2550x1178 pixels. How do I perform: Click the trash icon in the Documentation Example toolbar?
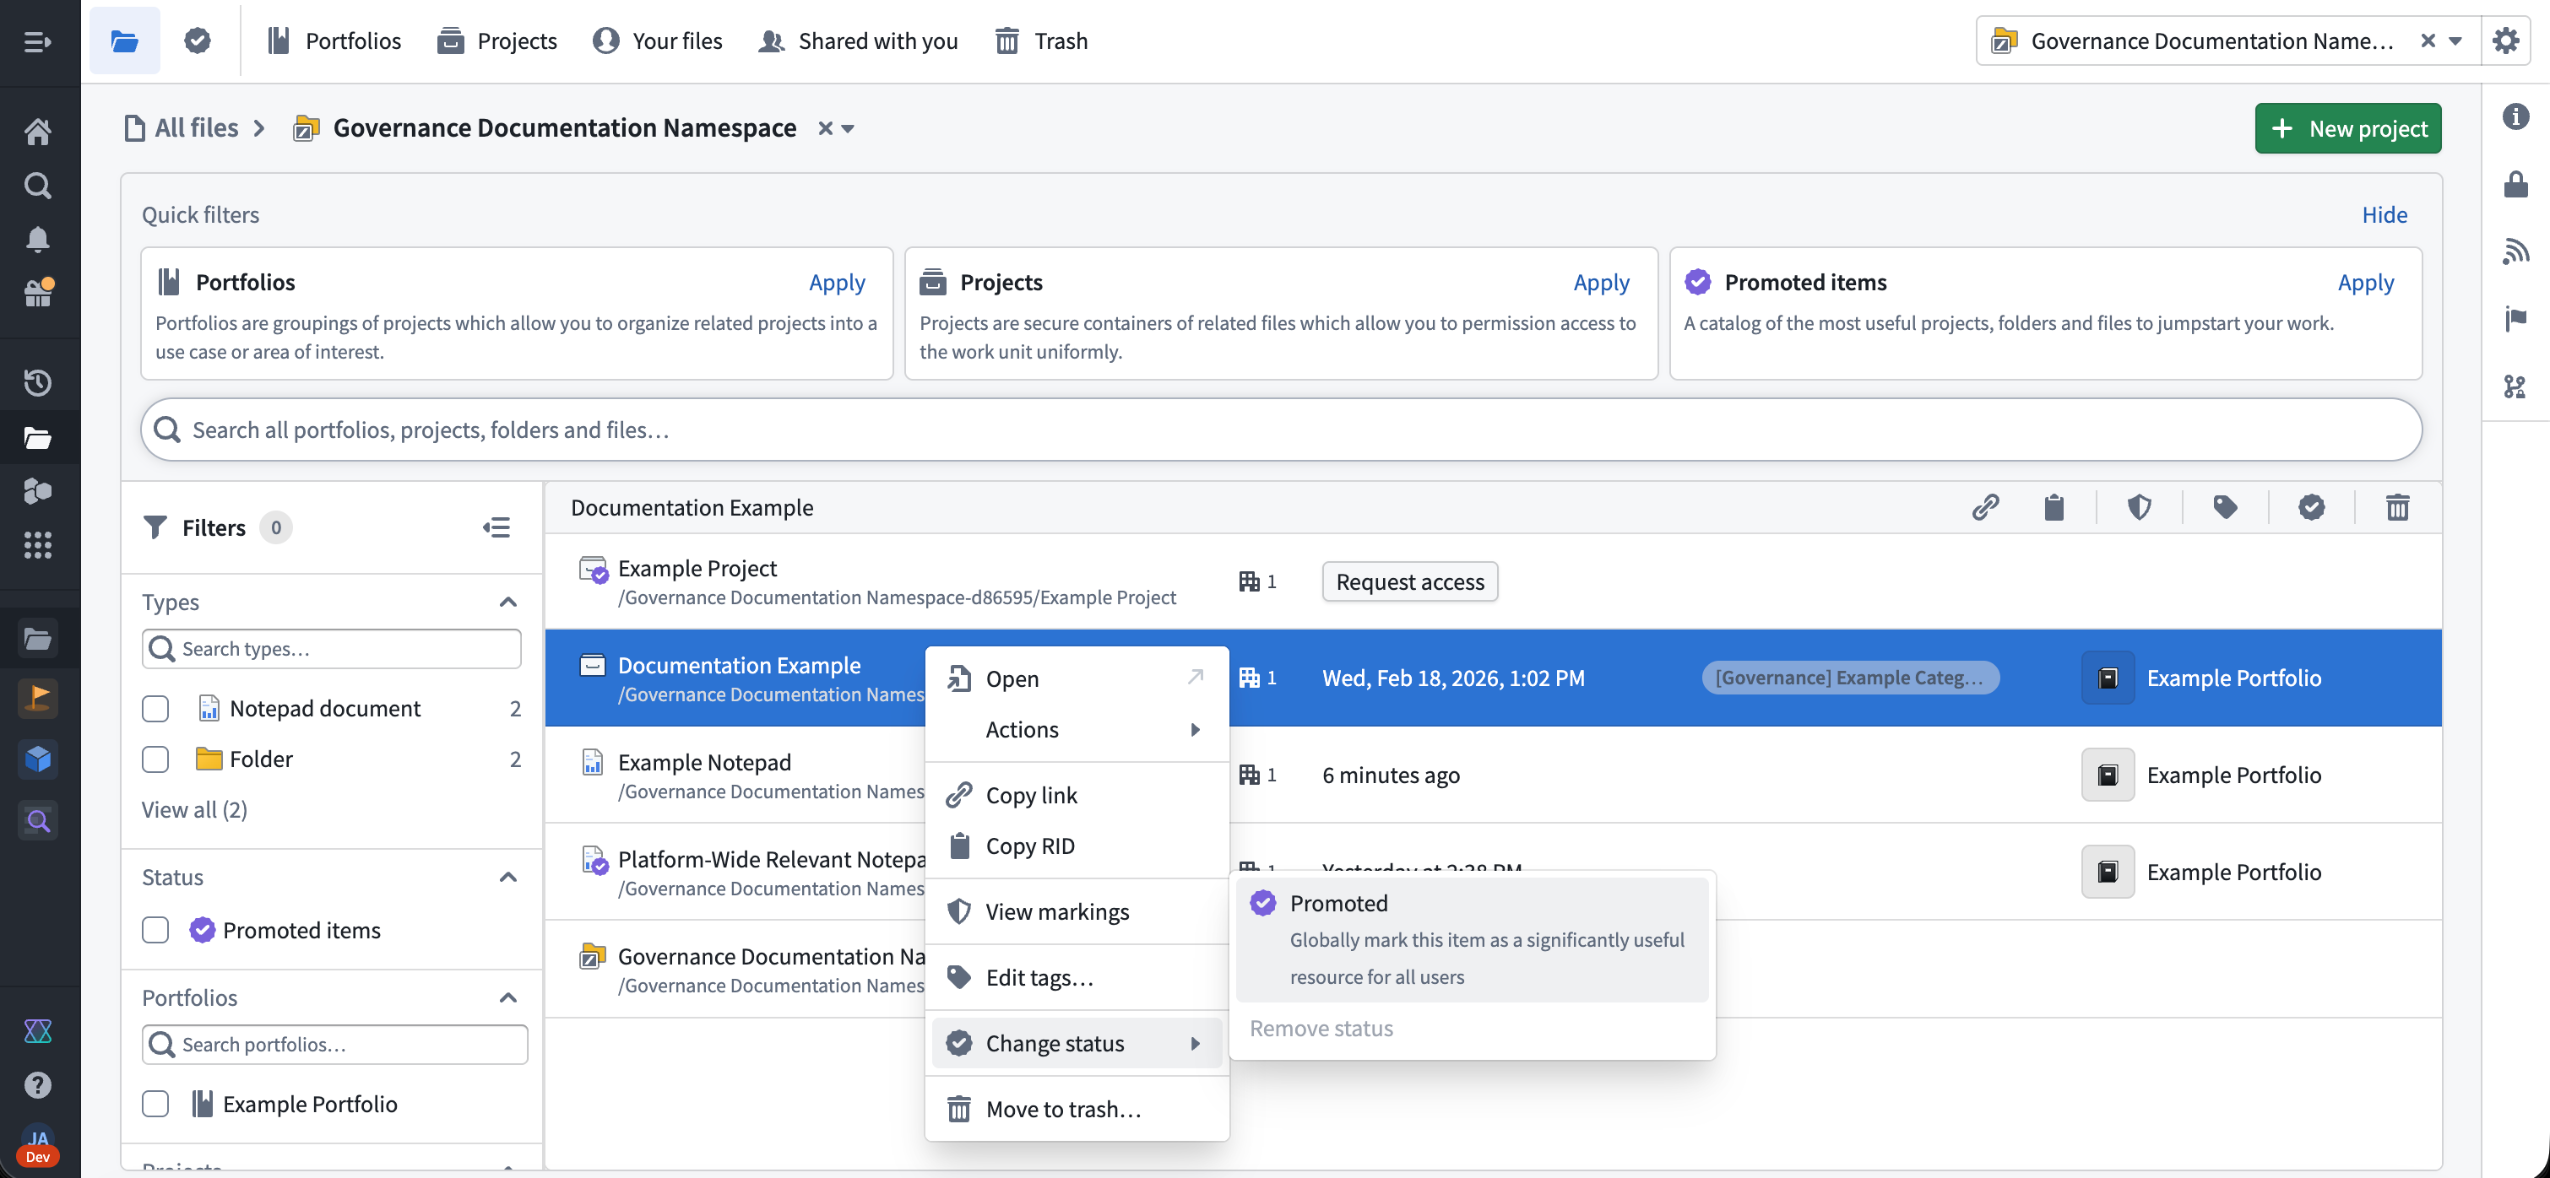[2398, 507]
